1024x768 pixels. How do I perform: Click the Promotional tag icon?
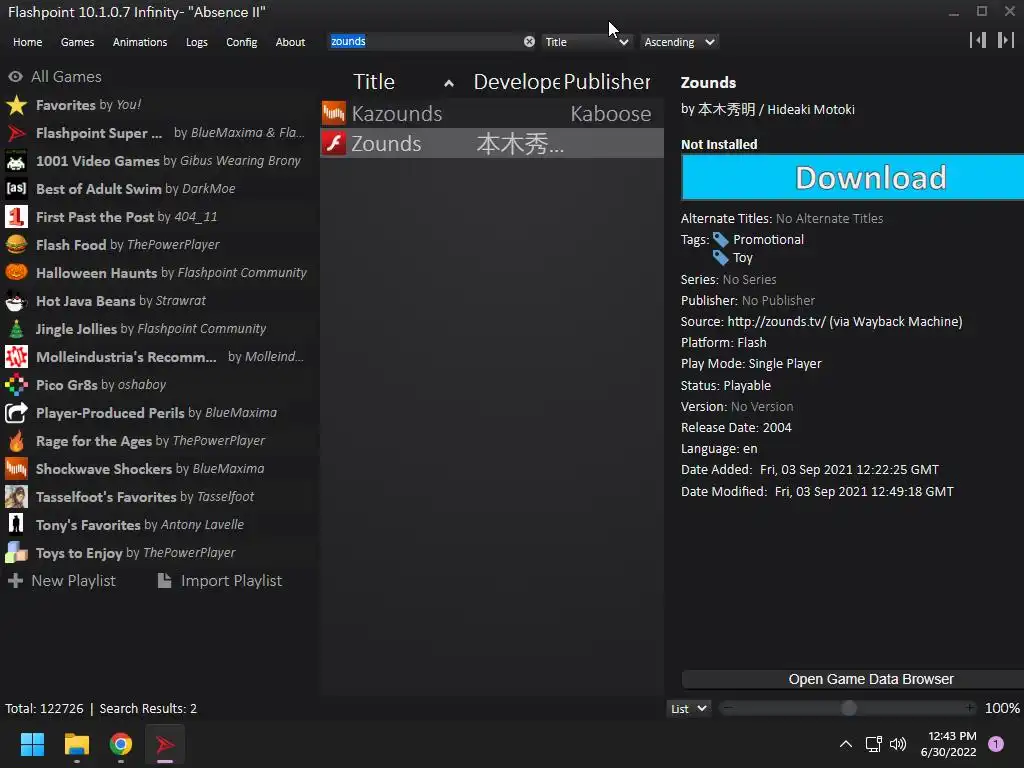(x=720, y=240)
